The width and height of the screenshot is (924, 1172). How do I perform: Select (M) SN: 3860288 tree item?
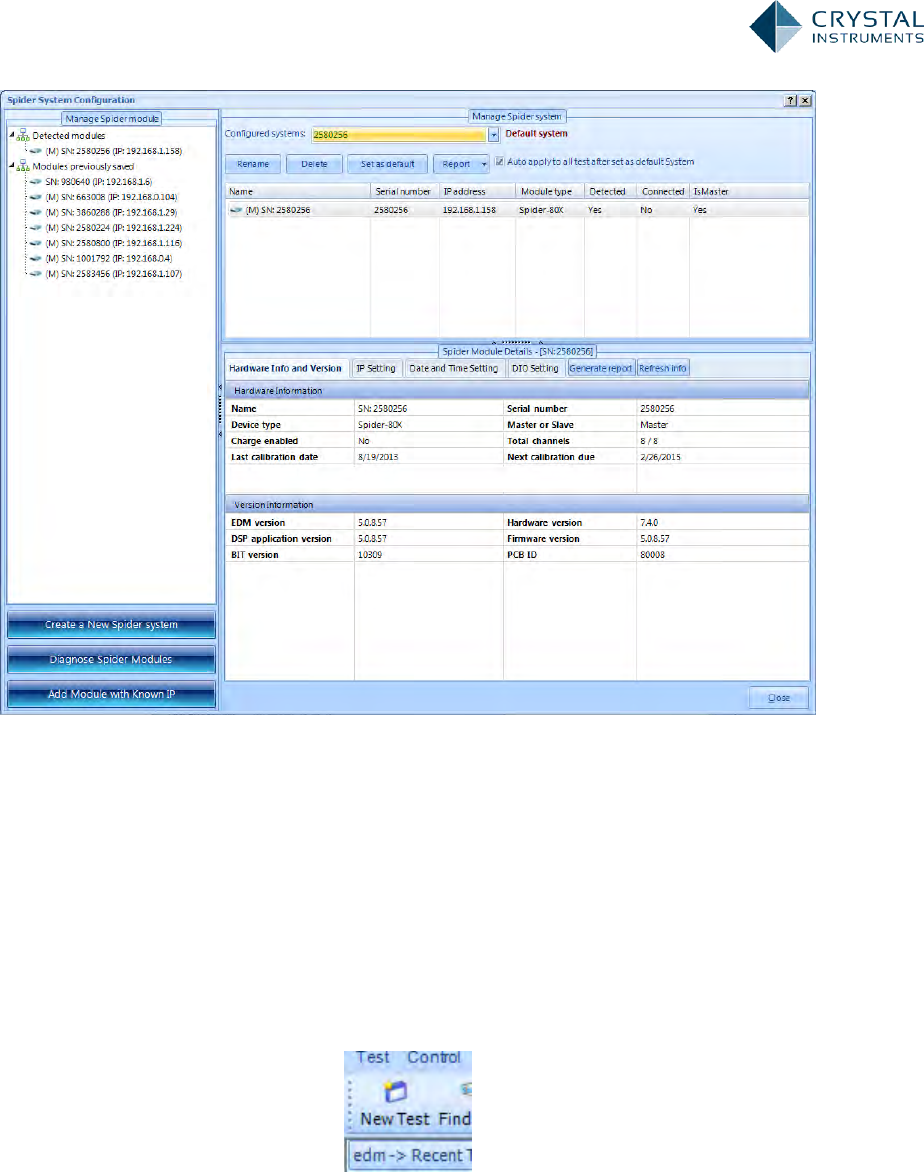click(x=111, y=212)
